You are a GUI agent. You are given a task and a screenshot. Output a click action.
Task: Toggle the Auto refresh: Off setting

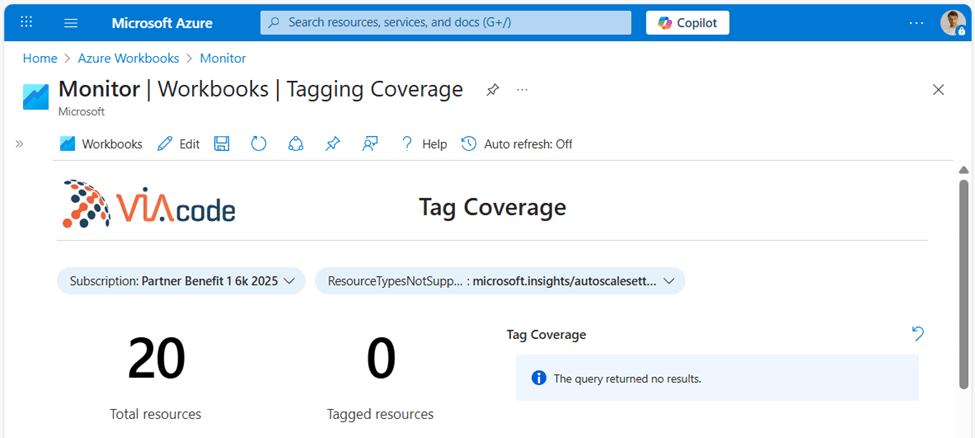coord(517,144)
